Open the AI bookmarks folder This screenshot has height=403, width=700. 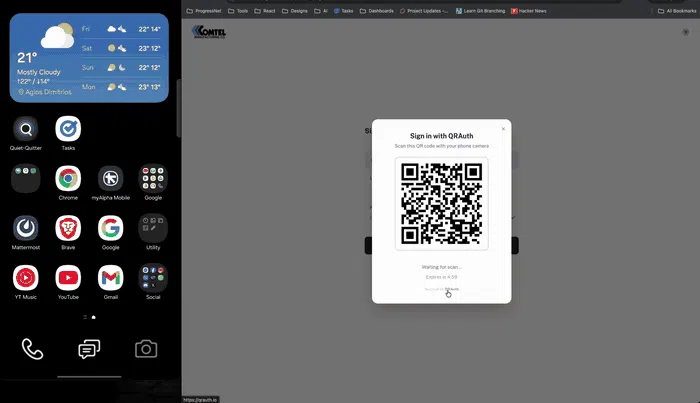point(321,11)
